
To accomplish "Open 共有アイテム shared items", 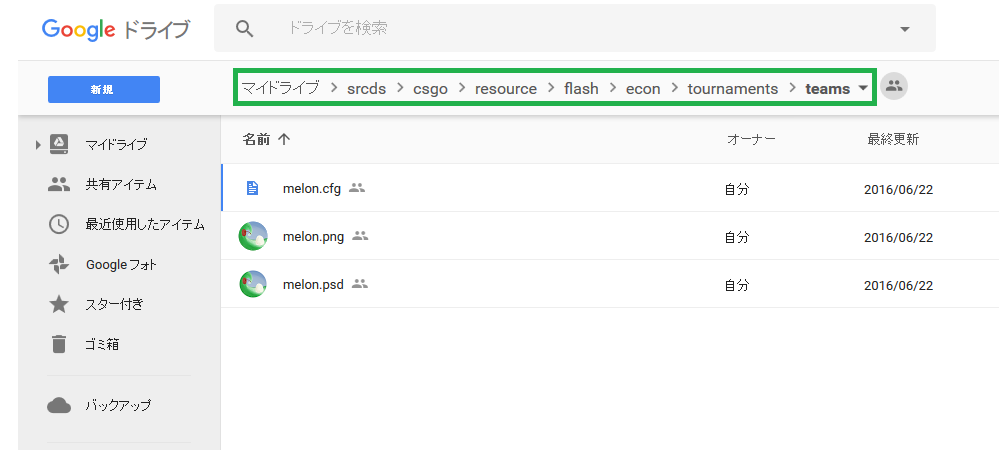I will [120, 184].
